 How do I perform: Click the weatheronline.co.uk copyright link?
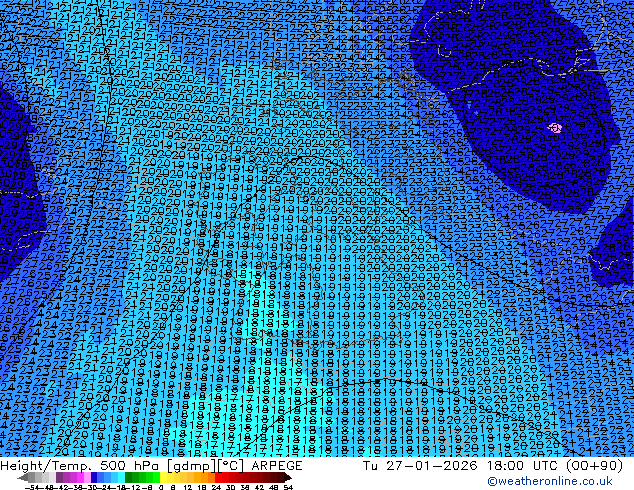550,481
